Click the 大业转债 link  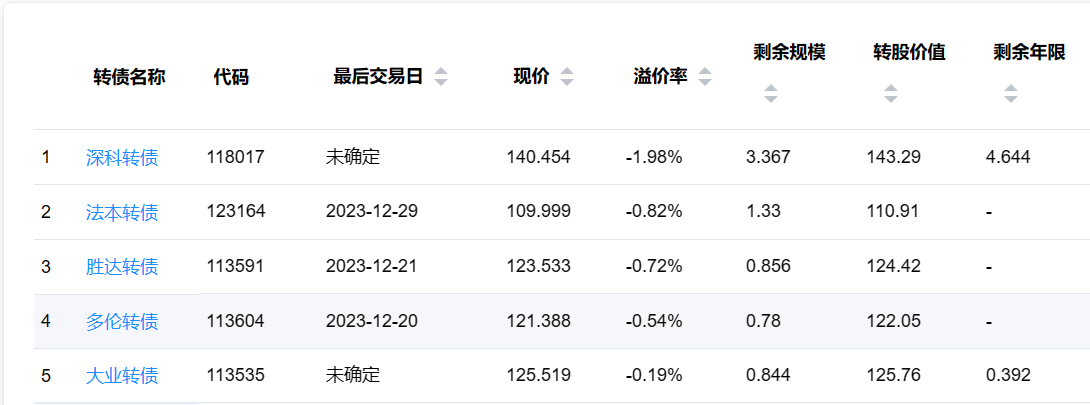122,376
